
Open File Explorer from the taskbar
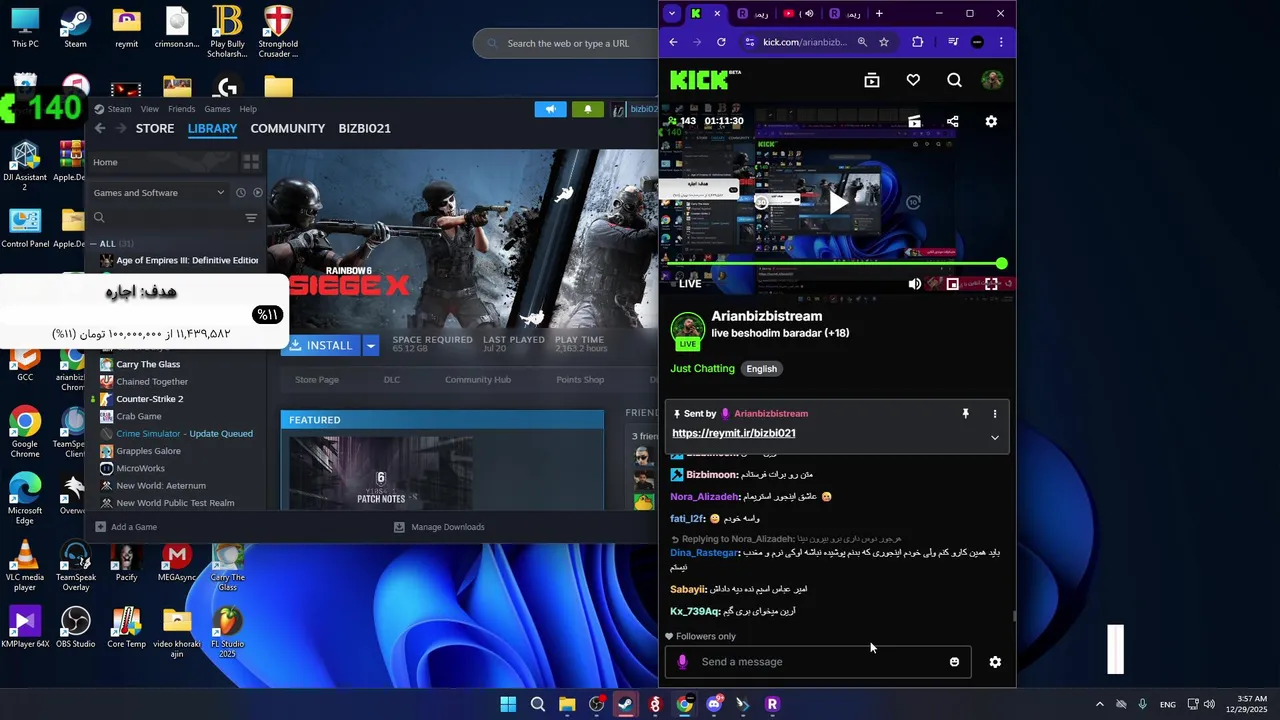click(x=567, y=704)
